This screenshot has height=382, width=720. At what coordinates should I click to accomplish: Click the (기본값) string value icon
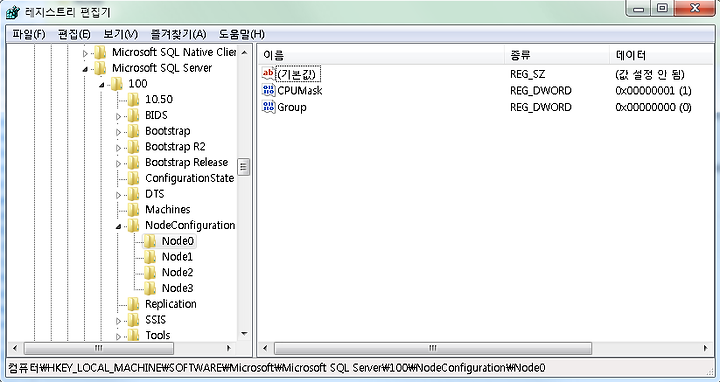click(269, 73)
